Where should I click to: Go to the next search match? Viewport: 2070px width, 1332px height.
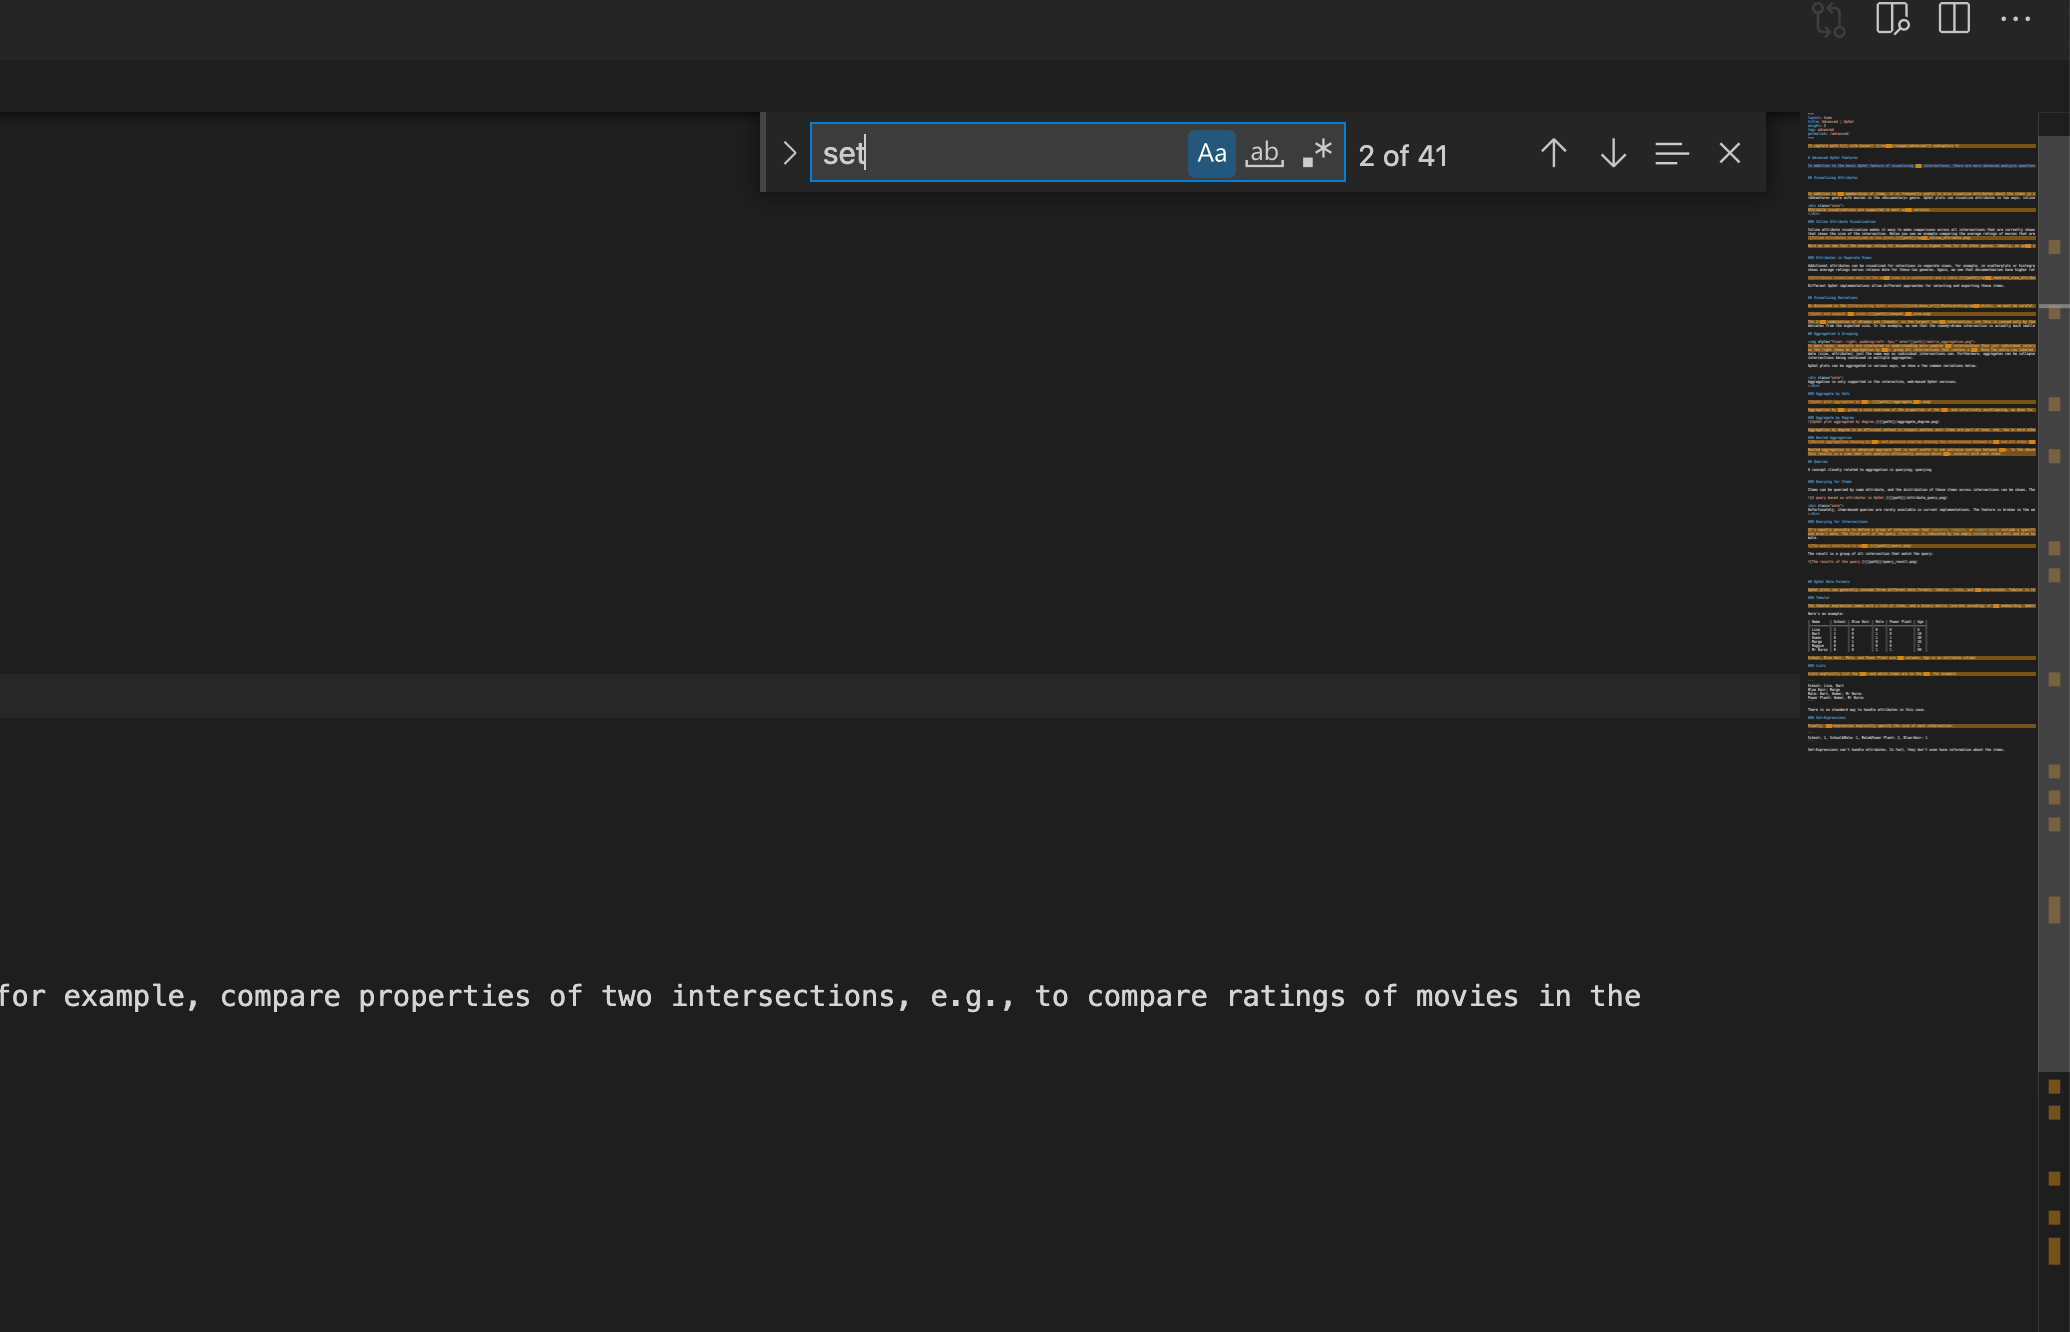1612,154
